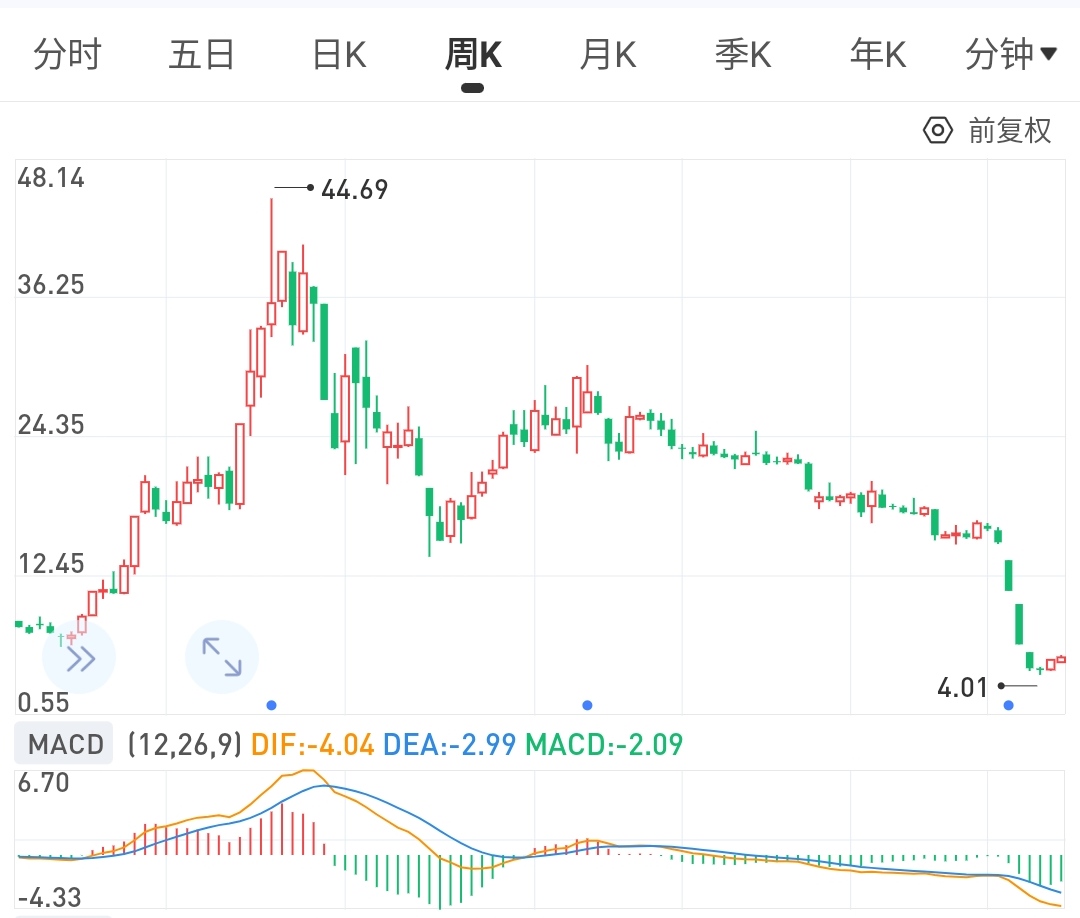Click the hexagon icon beside 前复权
This screenshot has height=918, width=1080.
tap(937, 130)
